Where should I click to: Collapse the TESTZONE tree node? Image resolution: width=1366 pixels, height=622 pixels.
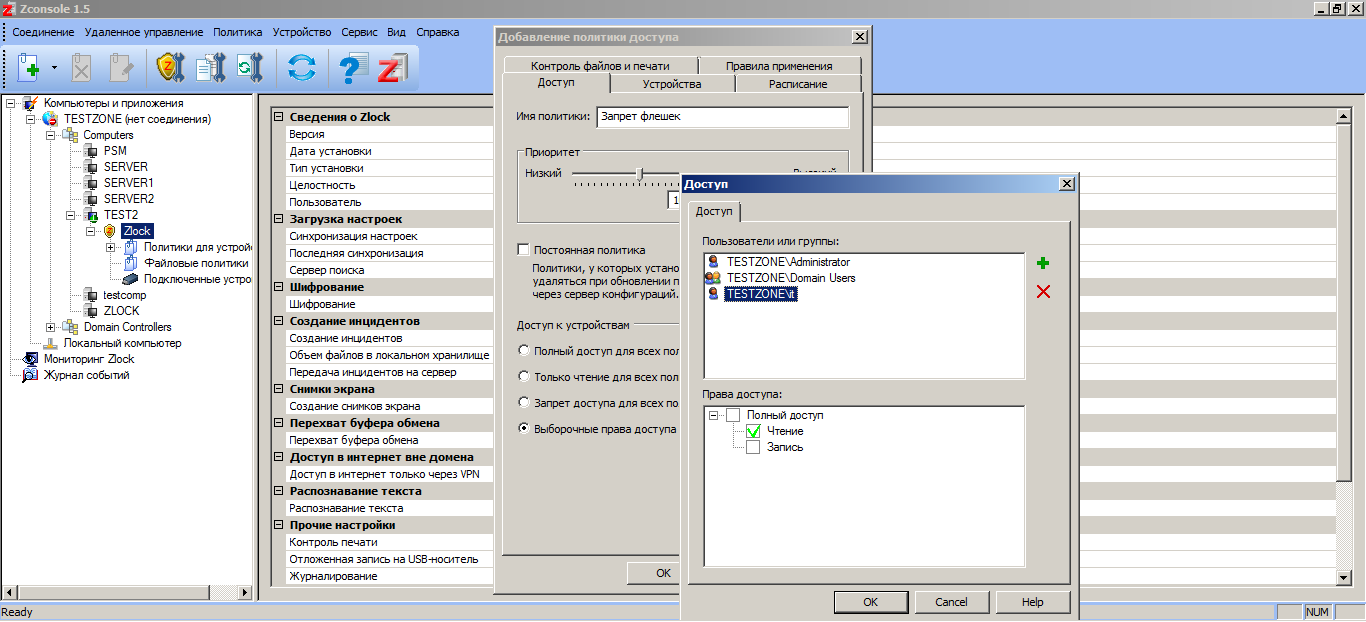tap(31, 119)
